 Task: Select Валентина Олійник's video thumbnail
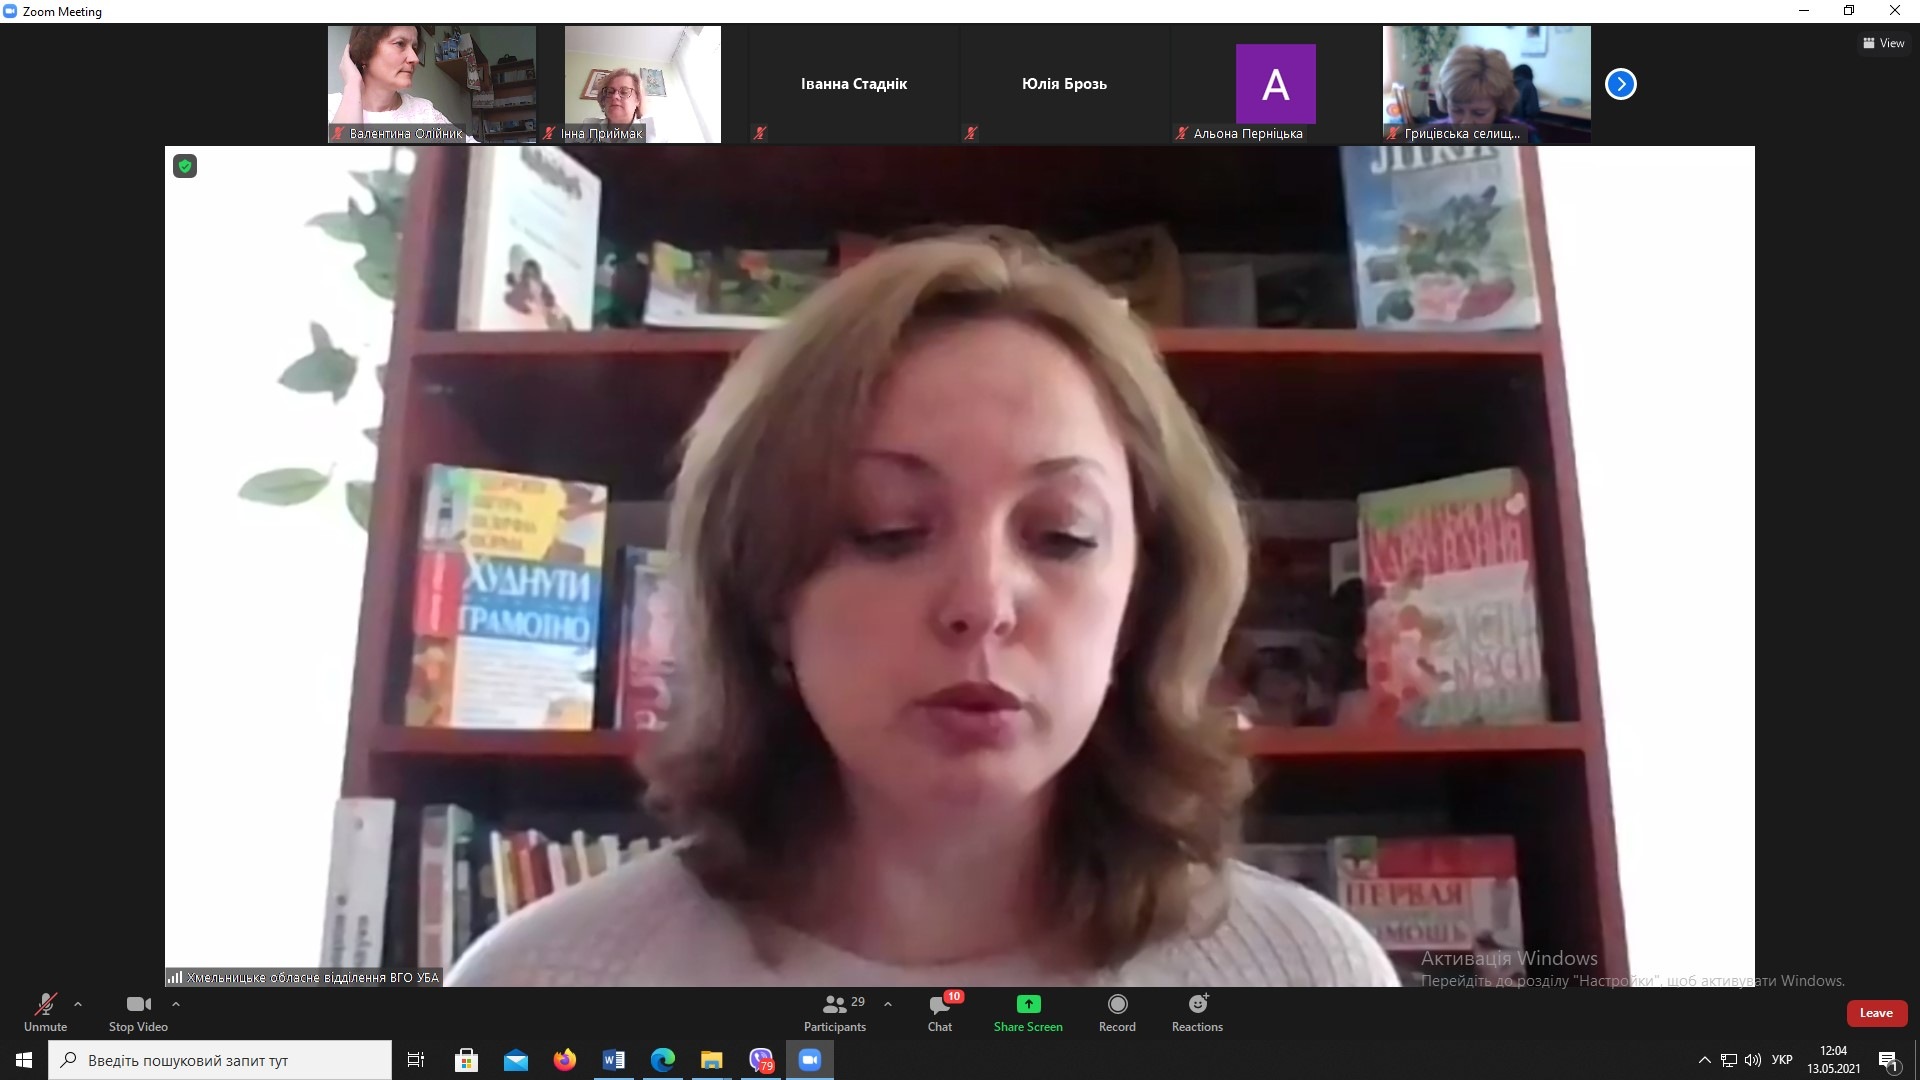[x=431, y=84]
